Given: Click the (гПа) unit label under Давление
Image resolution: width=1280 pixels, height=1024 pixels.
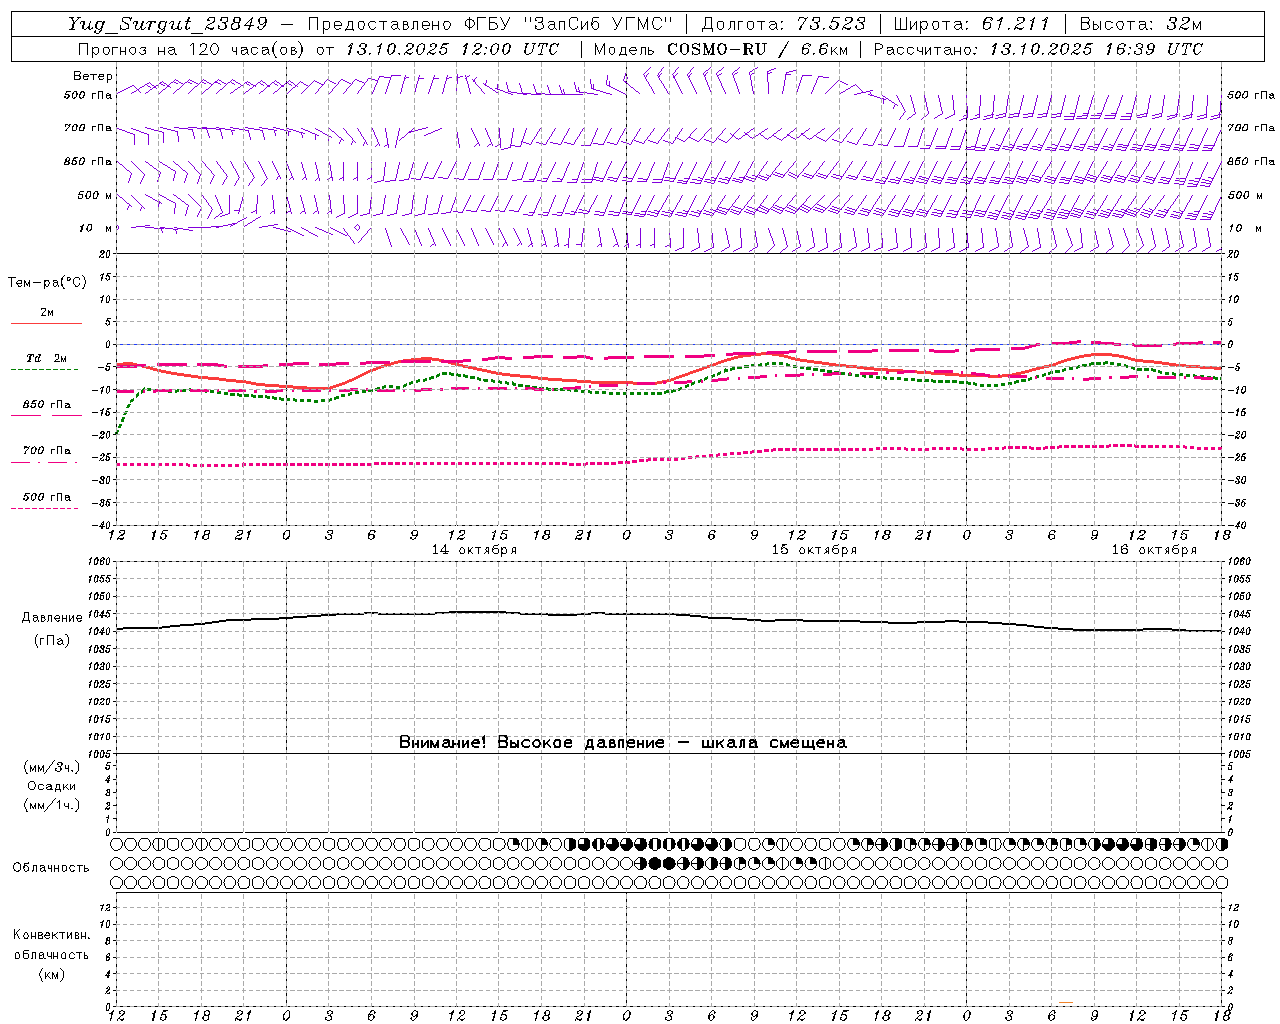Looking at the screenshot, I should 52,641.
